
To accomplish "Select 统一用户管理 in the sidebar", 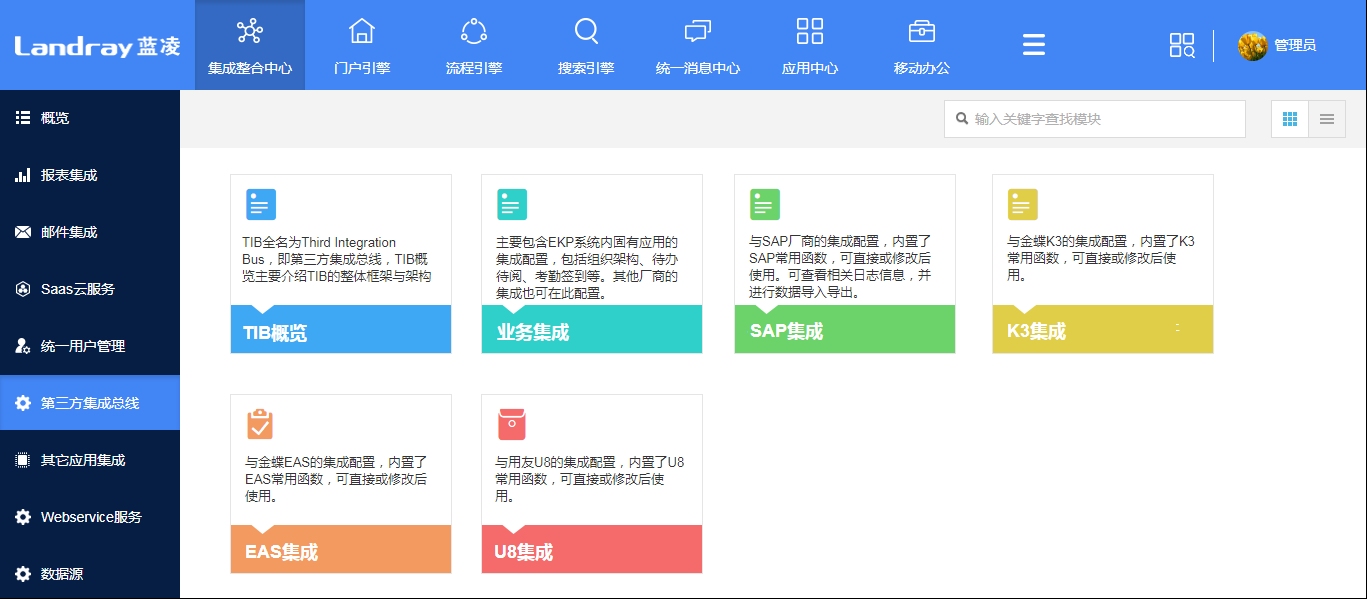I will [90, 346].
